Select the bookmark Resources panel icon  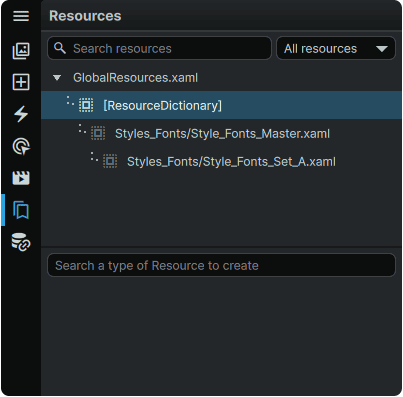pyautogui.click(x=21, y=210)
